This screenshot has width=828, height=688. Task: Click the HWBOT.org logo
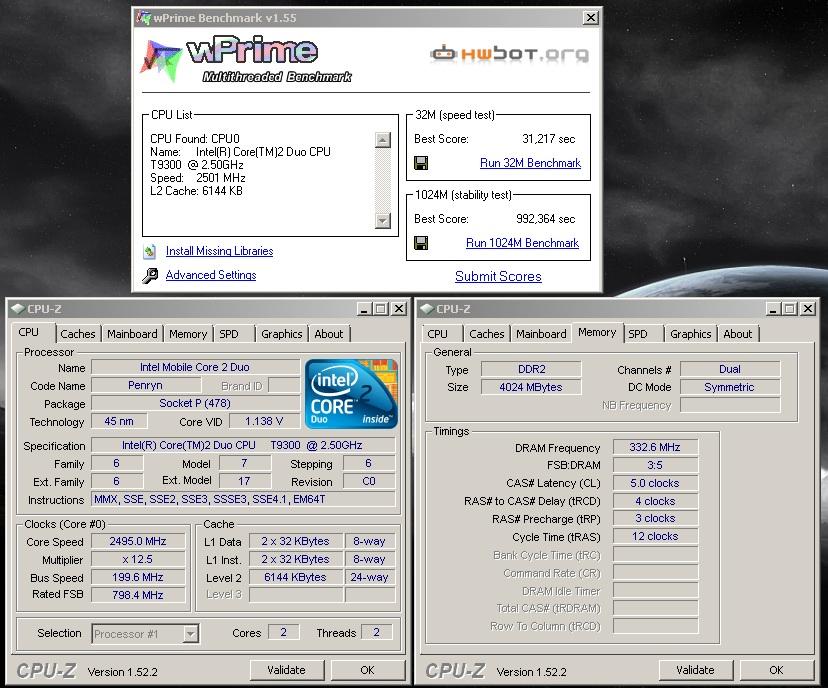pyautogui.click(x=510, y=53)
